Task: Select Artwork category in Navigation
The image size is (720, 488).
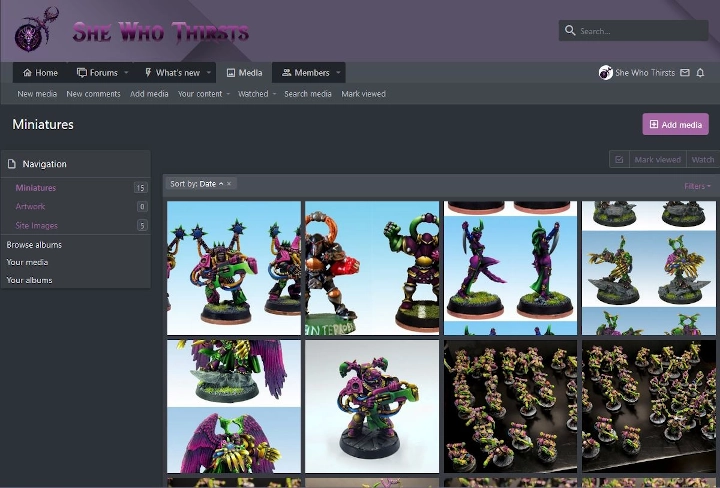Action: (x=30, y=207)
